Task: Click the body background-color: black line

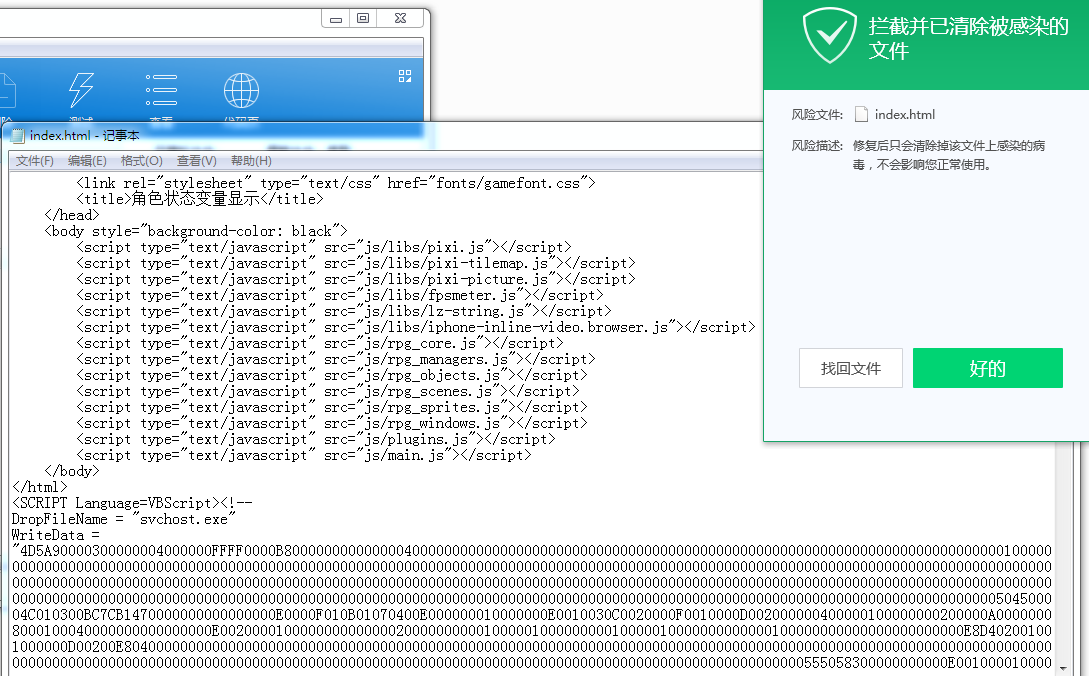Action: [195, 231]
